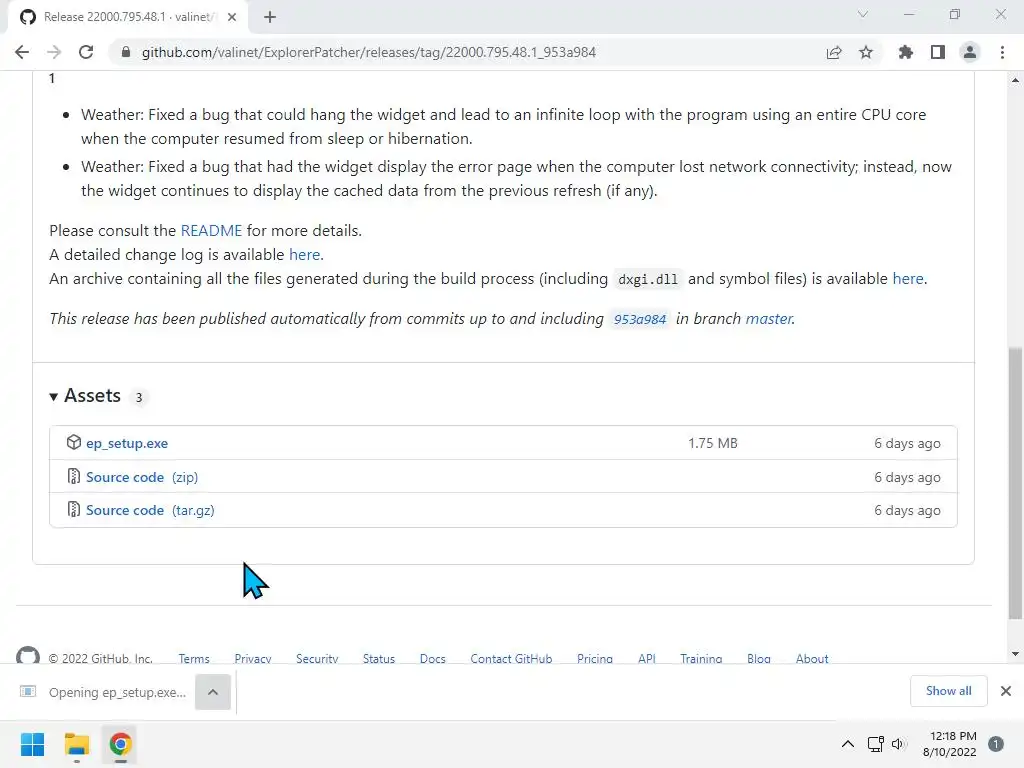Click the zip file icon beside Source code (zip)
This screenshot has height=768, width=1024.
[x=74, y=477]
